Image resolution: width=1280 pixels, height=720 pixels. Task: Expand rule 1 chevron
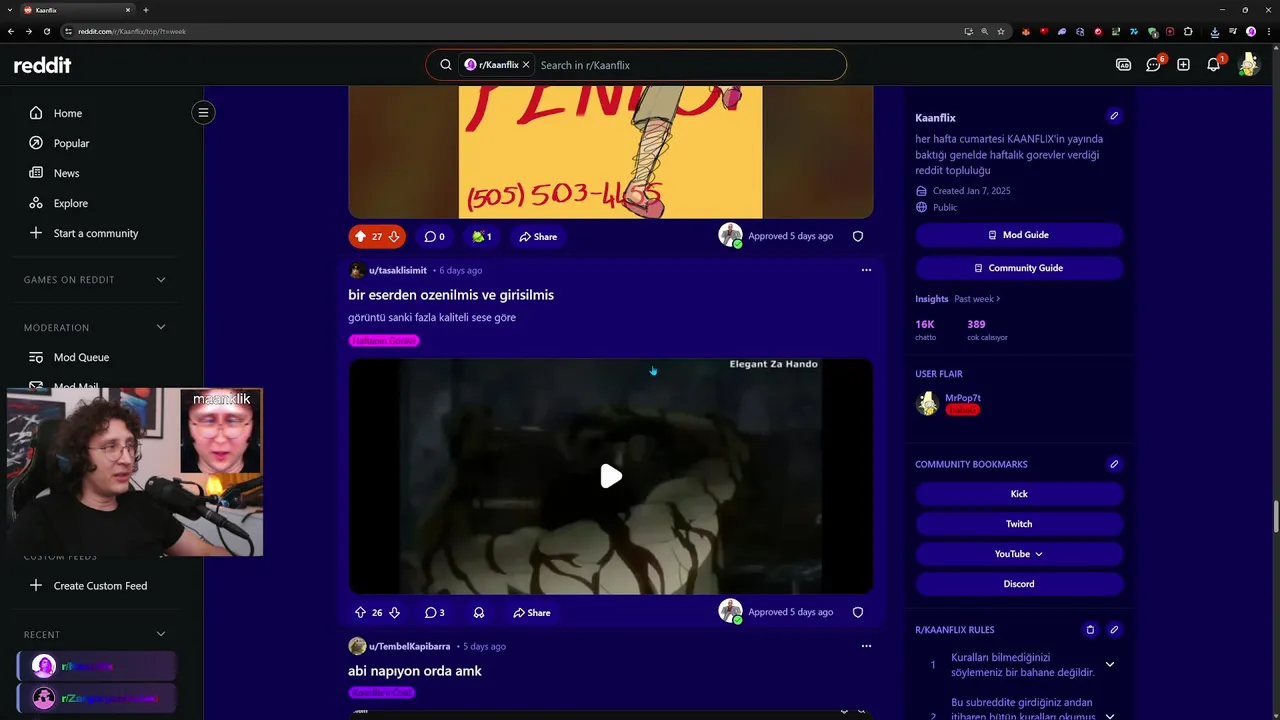[x=1109, y=664]
